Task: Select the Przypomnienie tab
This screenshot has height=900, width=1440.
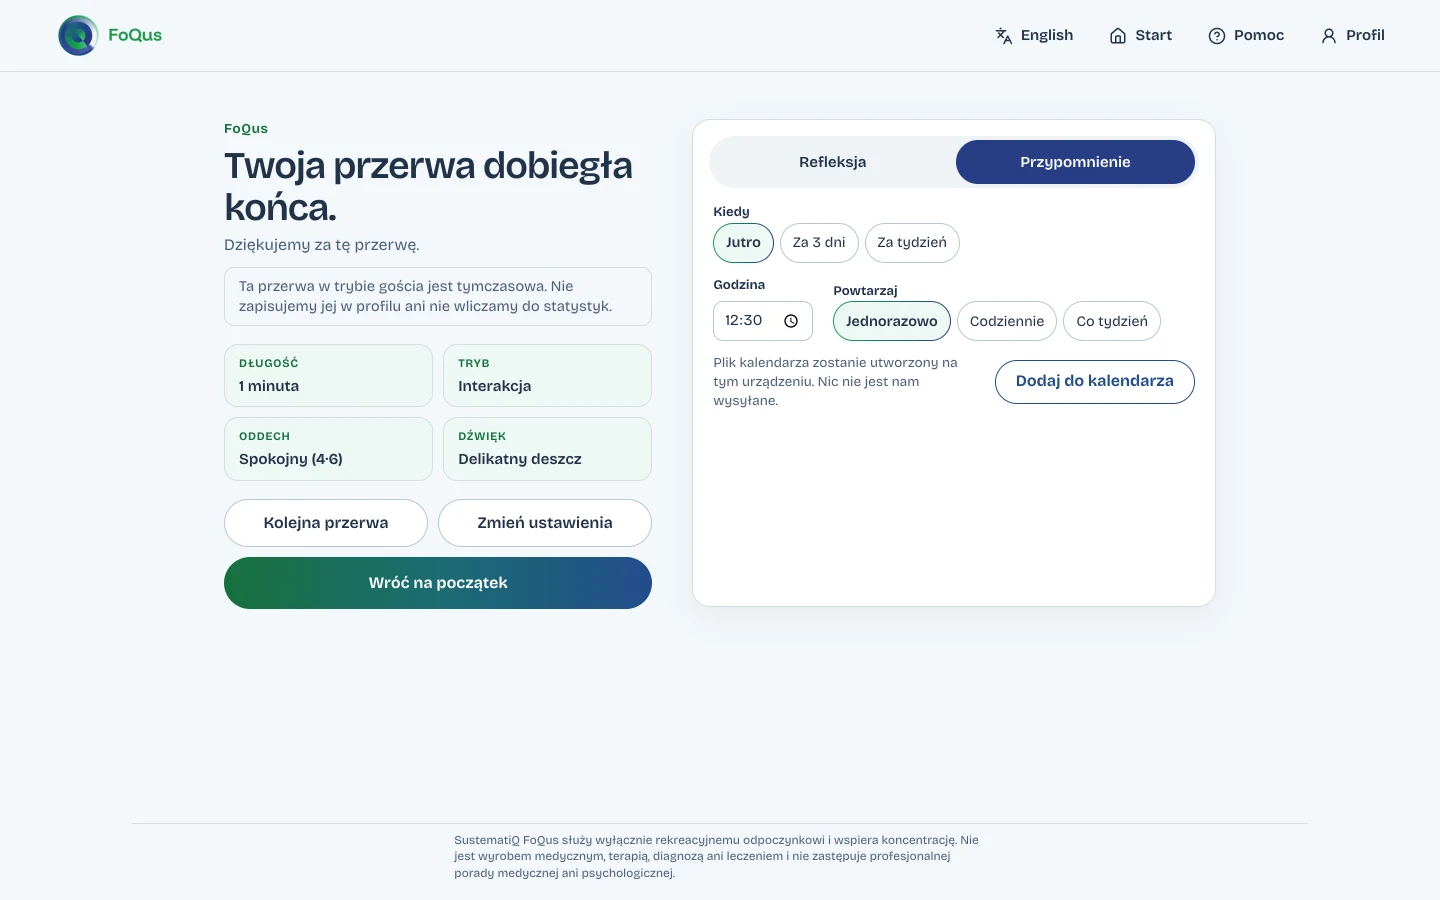Action: [1075, 162]
